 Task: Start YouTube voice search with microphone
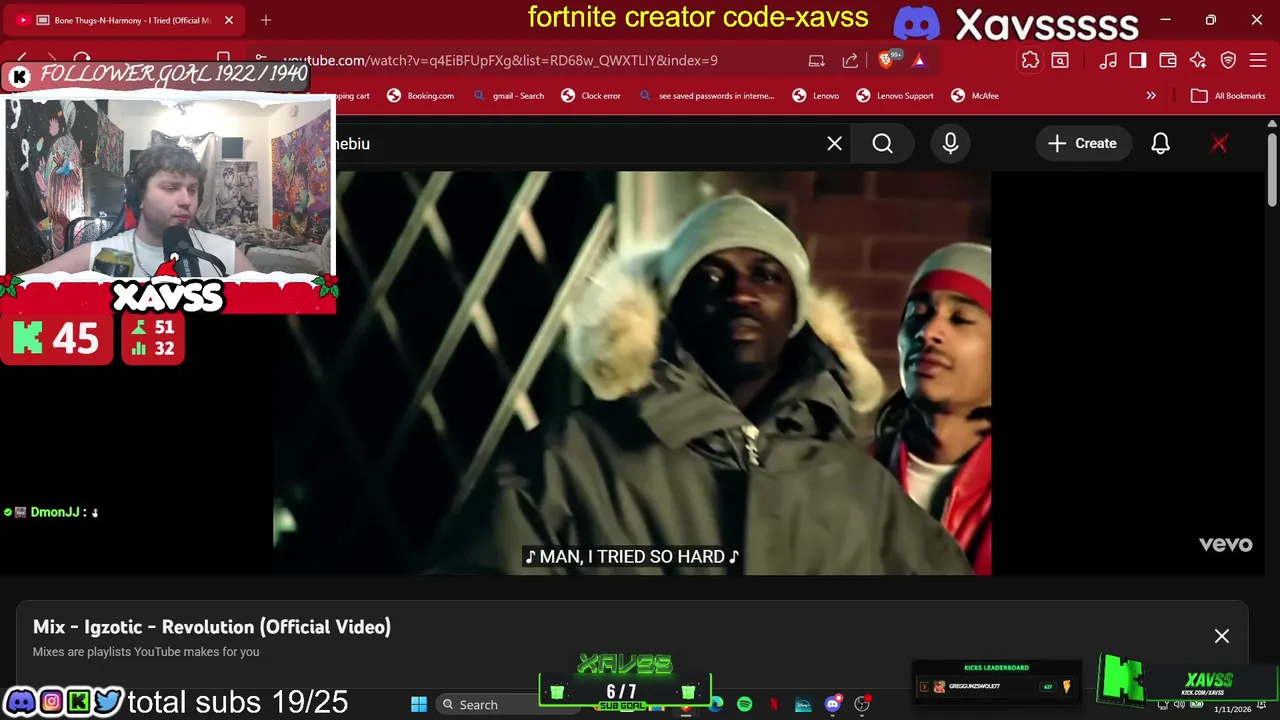(x=950, y=144)
